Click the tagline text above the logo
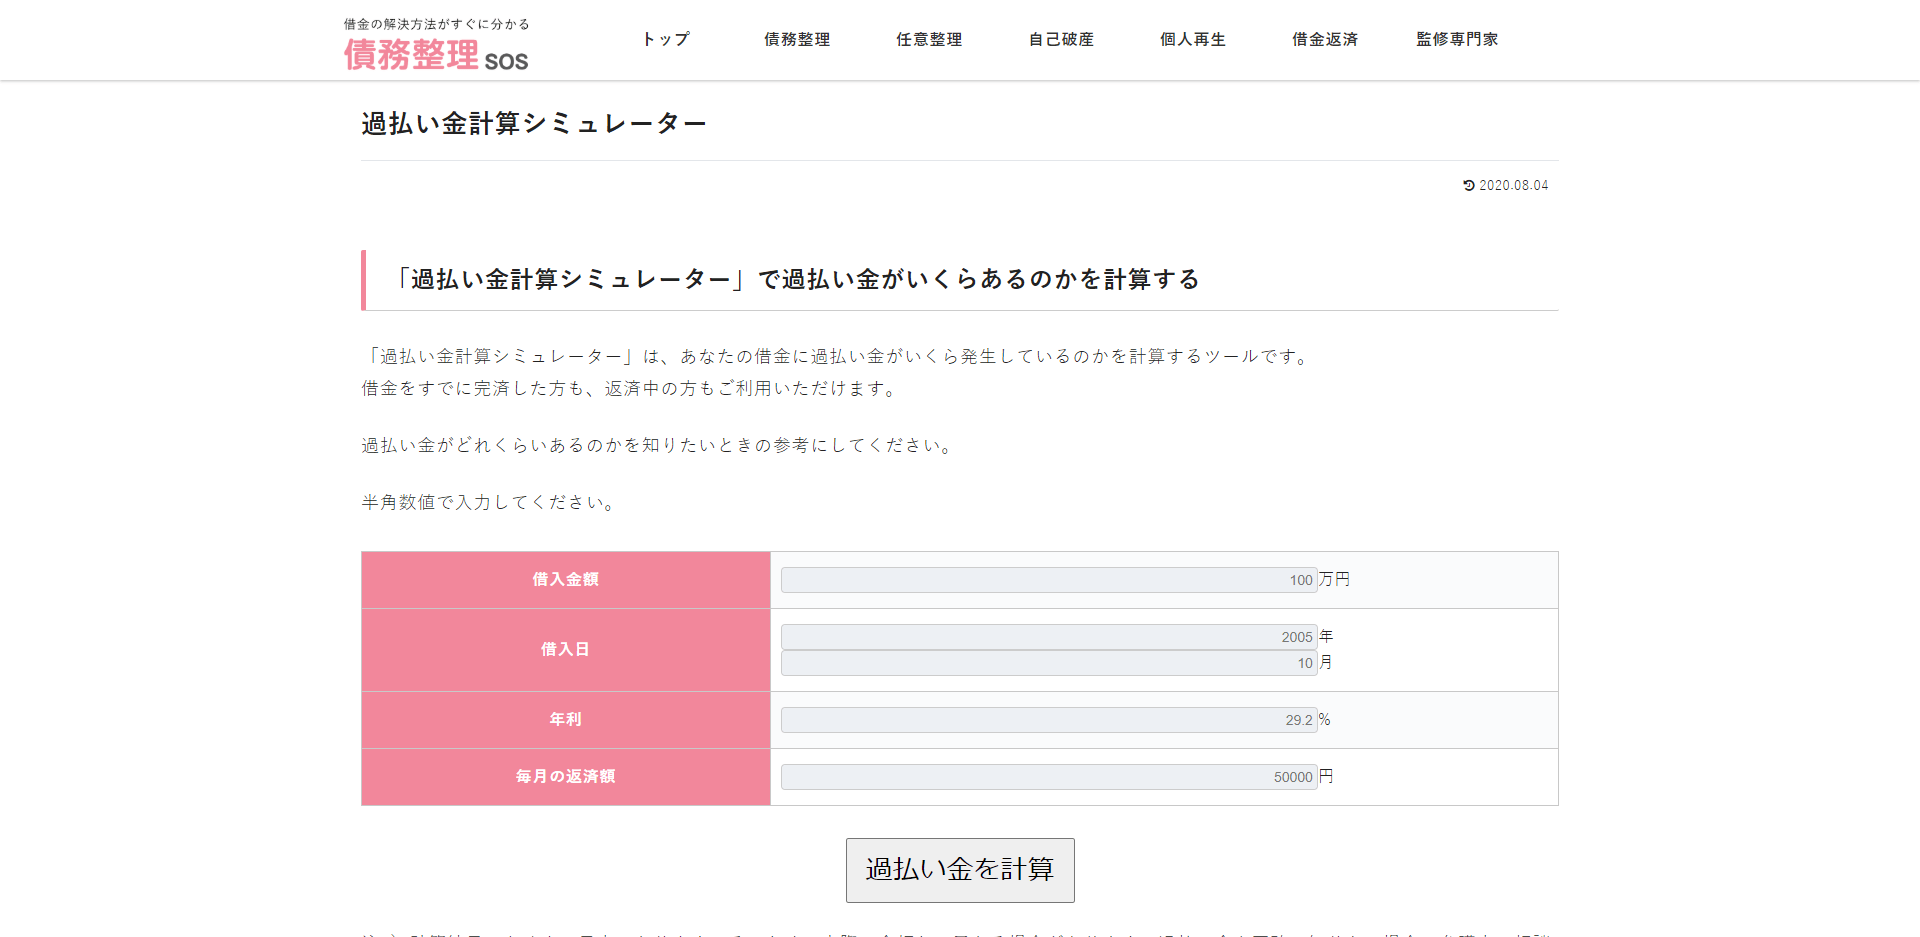 [436, 24]
